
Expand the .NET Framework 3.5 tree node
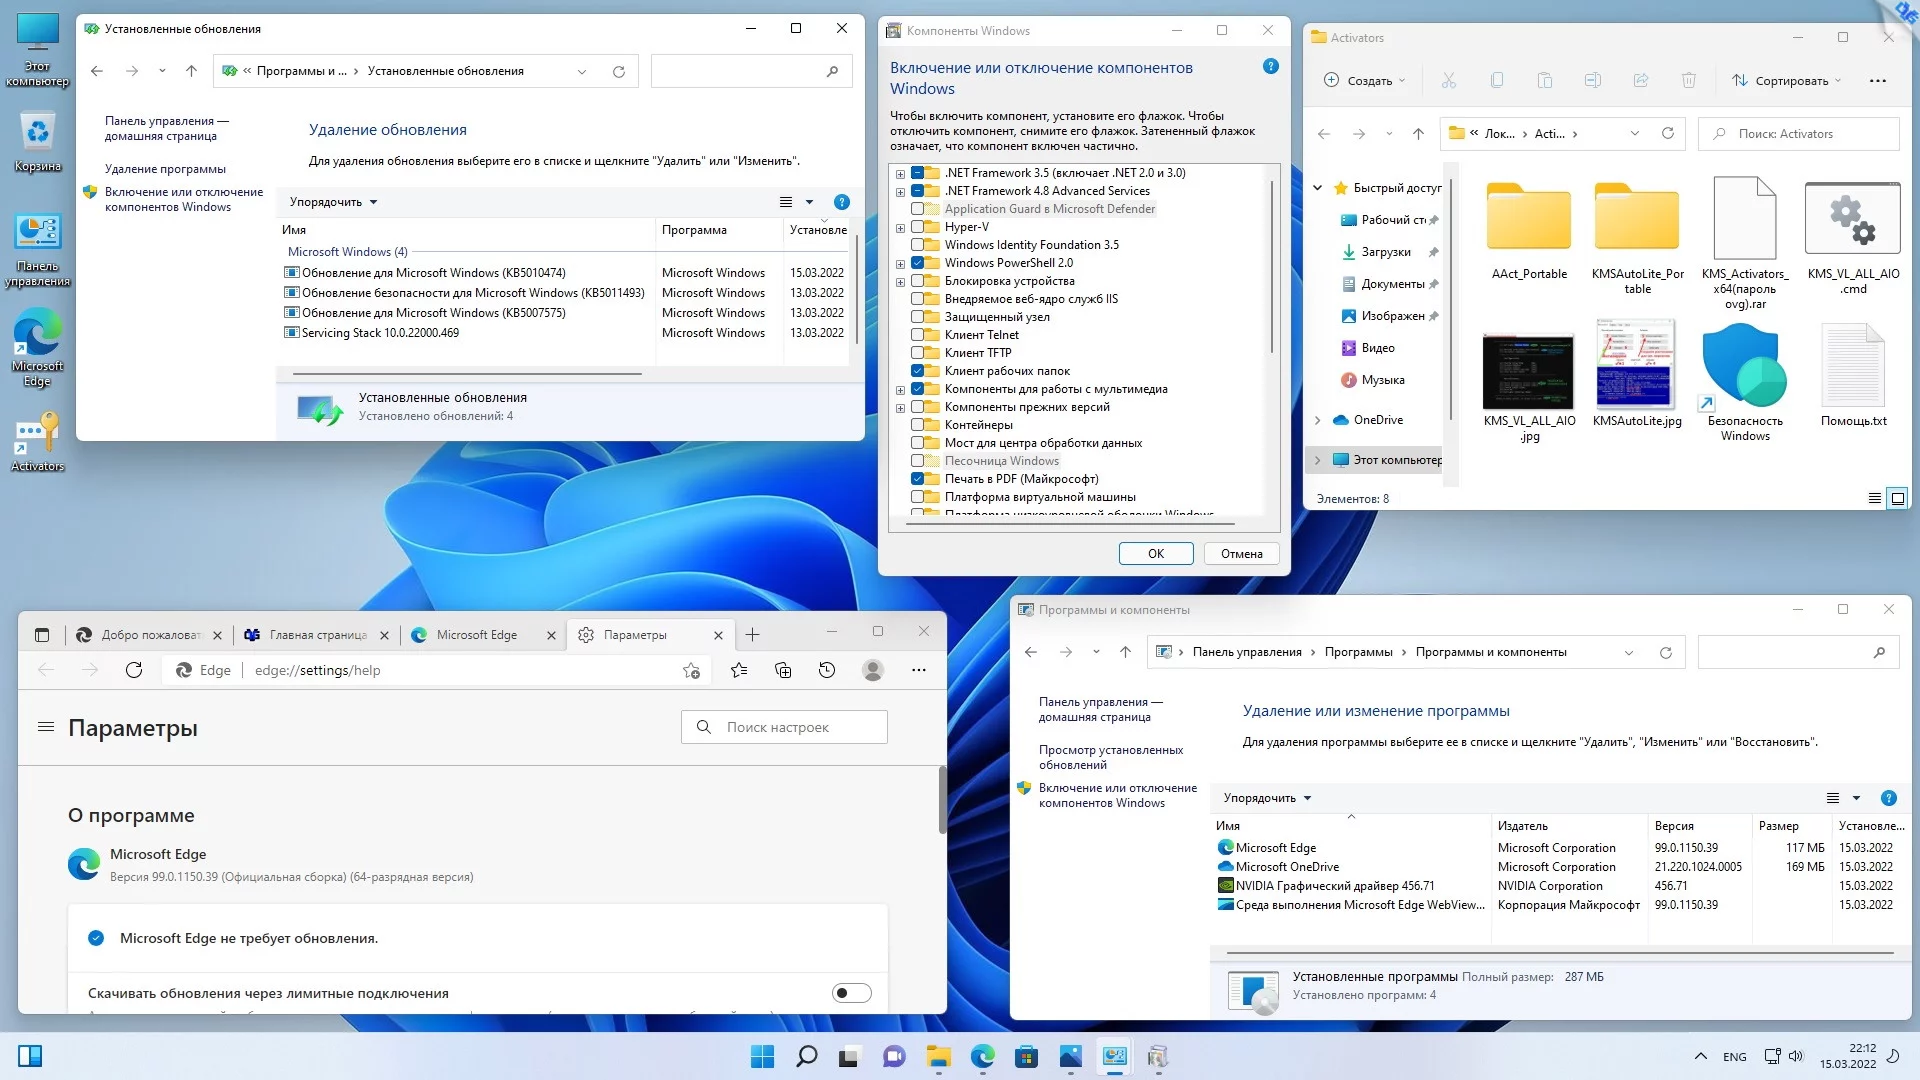(x=900, y=173)
